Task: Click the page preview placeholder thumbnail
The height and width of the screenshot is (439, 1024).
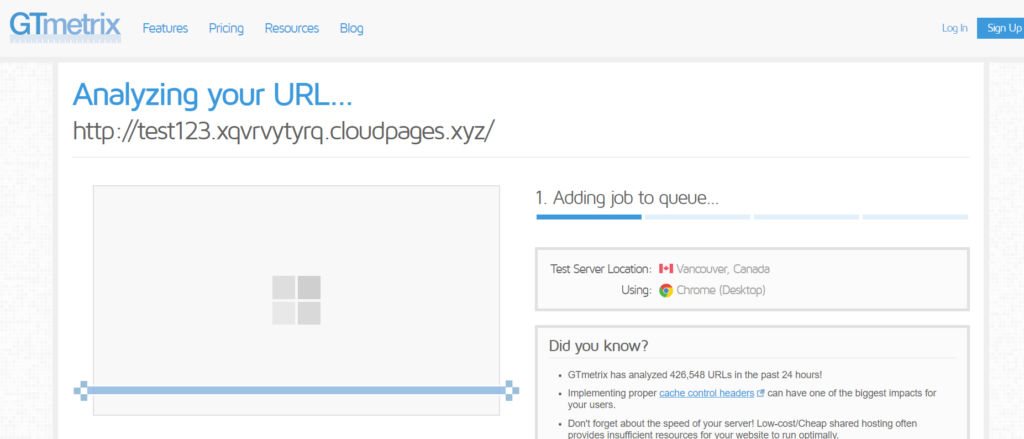Action: pos(296,300)
